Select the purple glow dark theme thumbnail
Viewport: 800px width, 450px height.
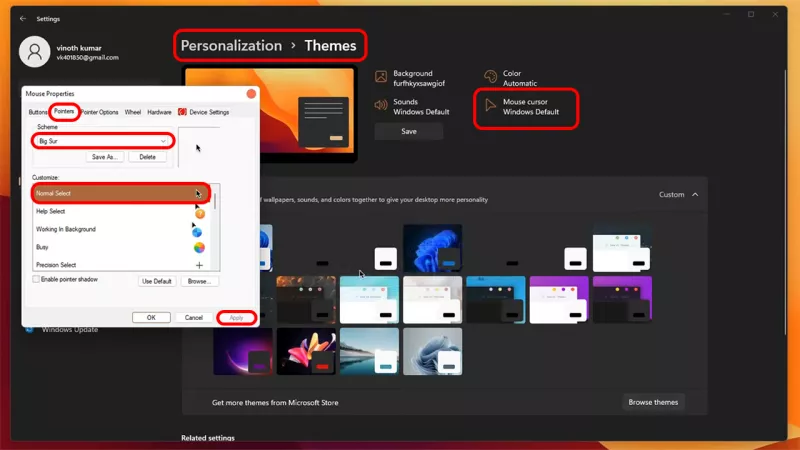click(243, 351)
